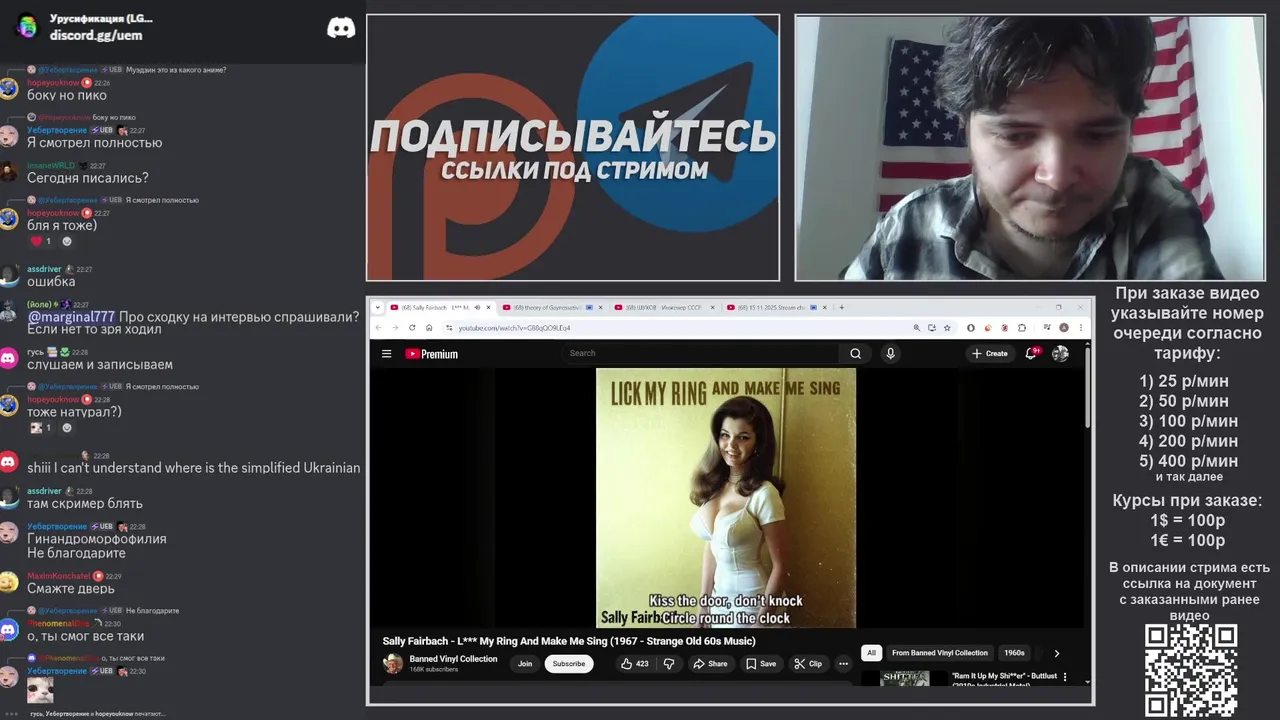Go back using the browser back arrow

coord(378,327)
